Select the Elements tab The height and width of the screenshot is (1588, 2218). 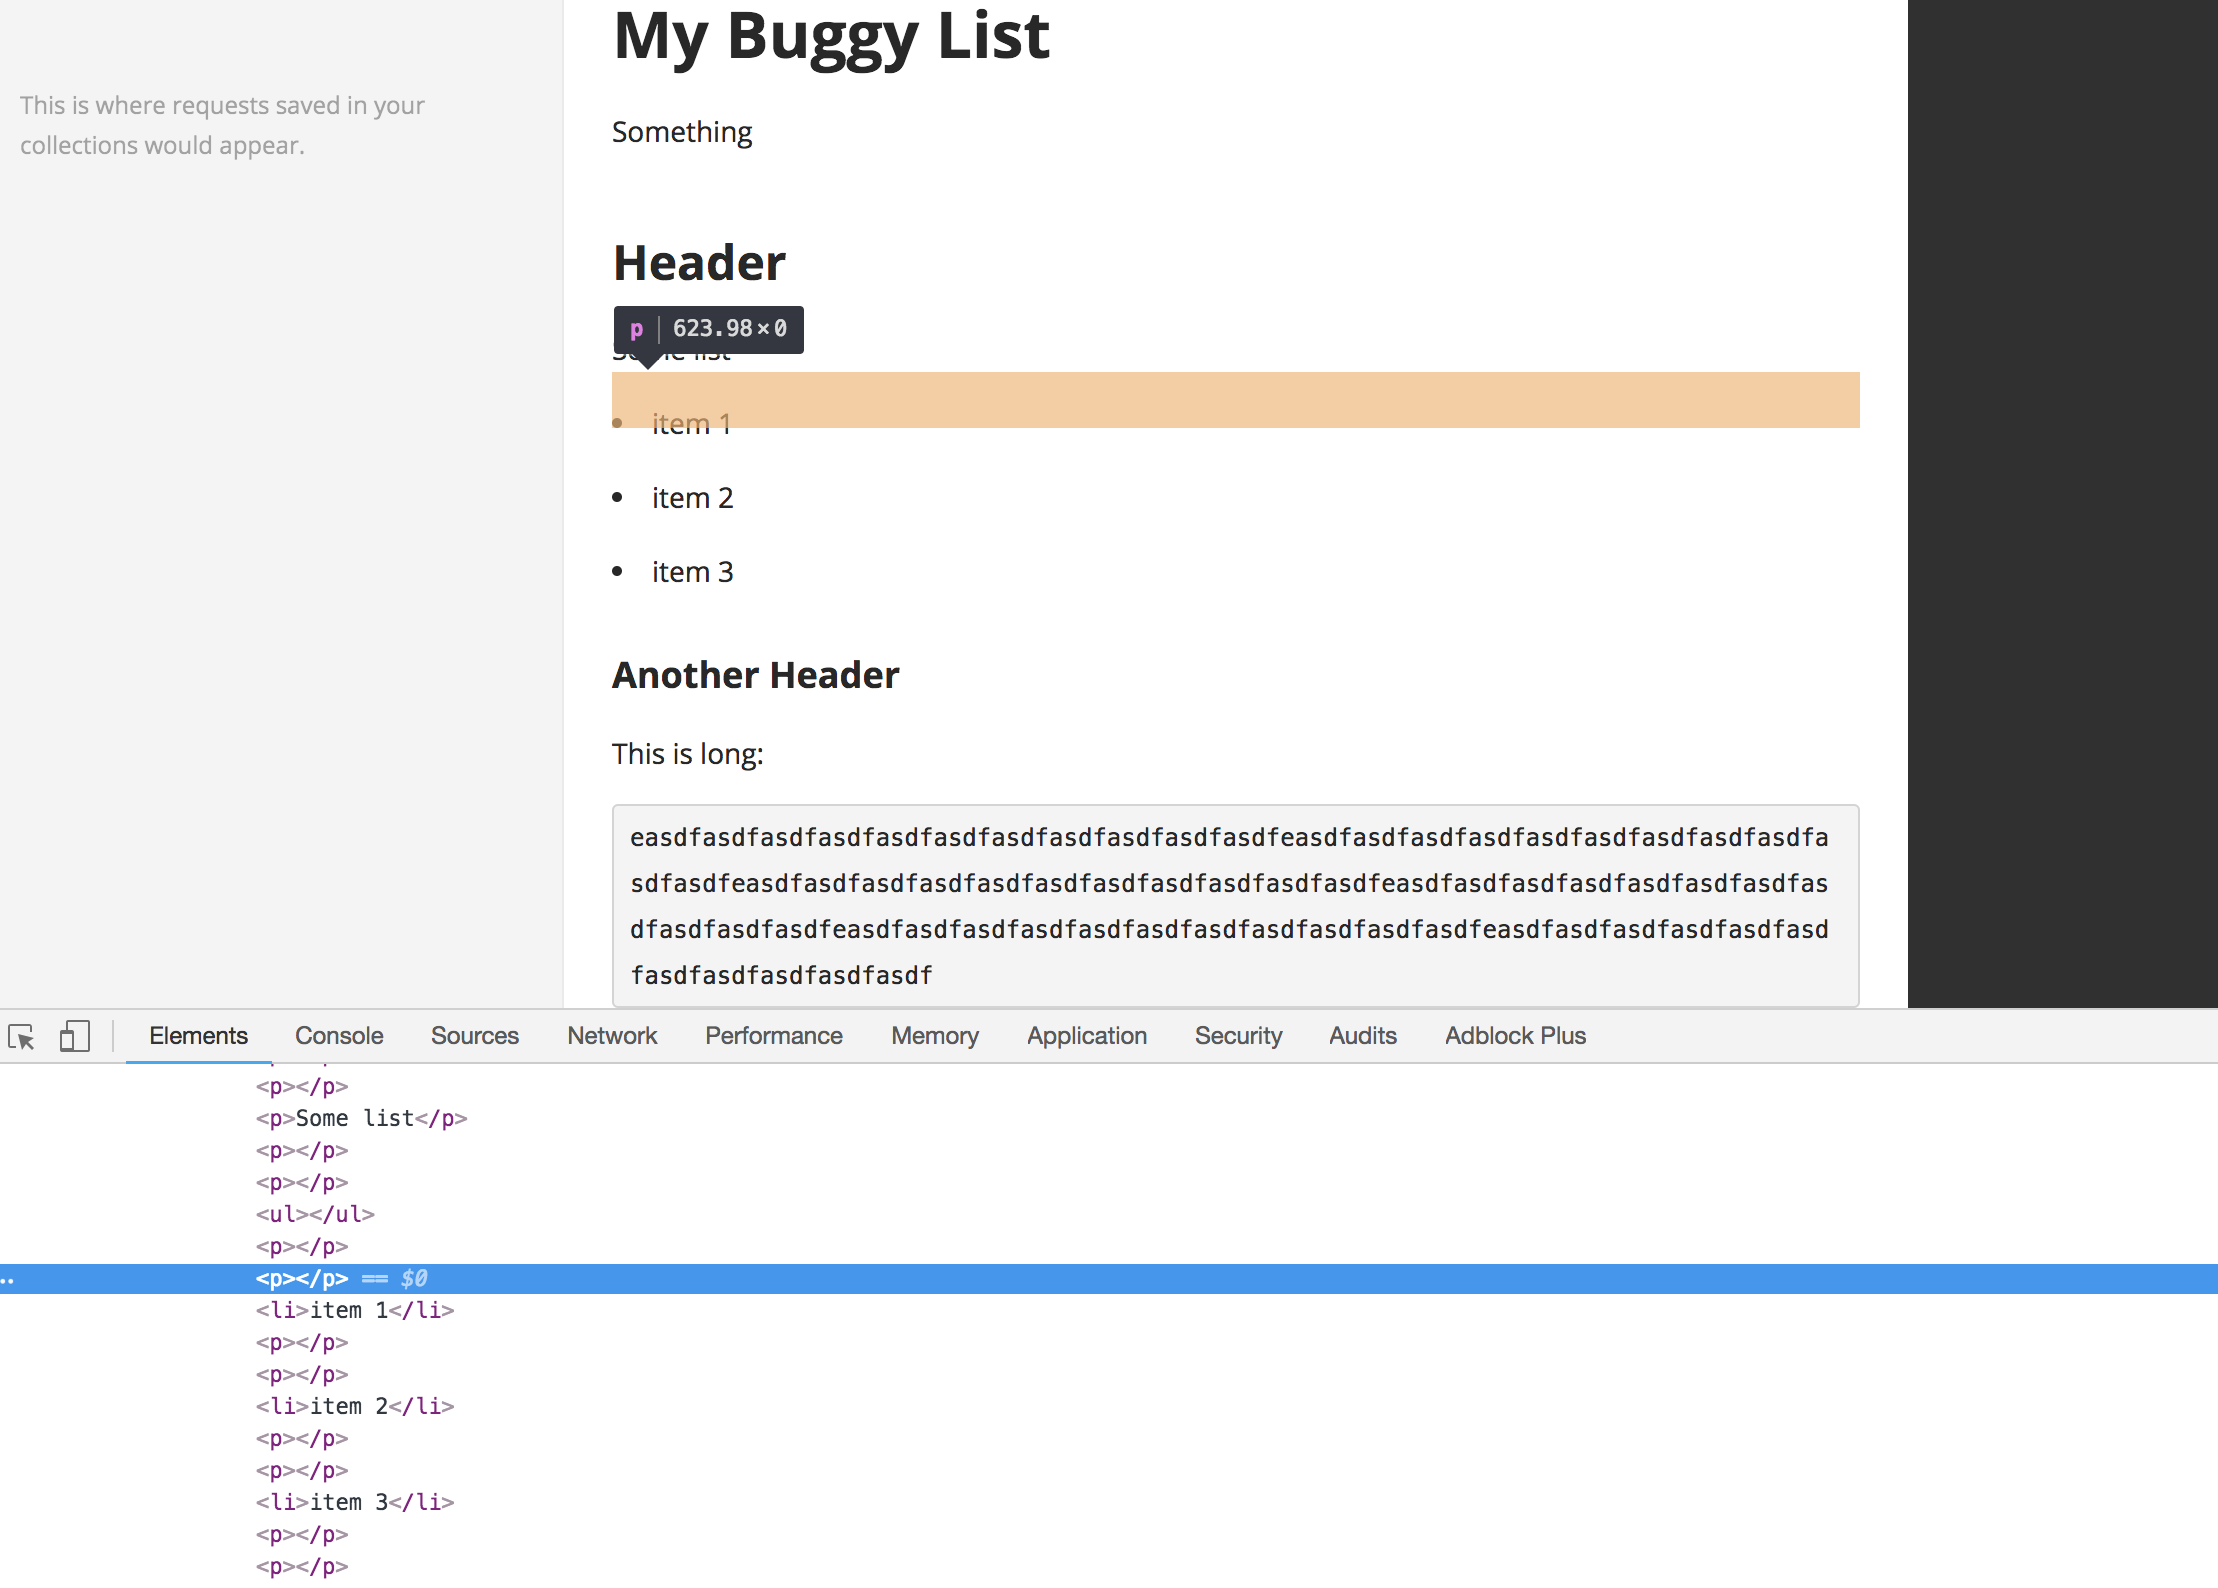(x=198, y=1036)
